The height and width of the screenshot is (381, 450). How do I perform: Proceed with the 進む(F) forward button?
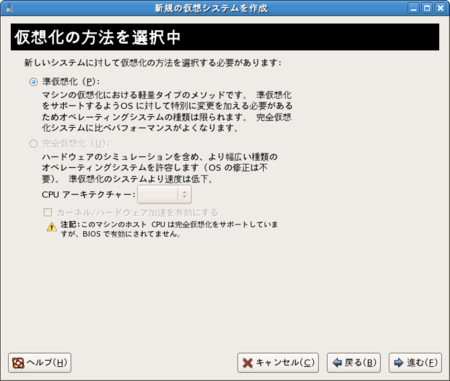tap(415, 363)
